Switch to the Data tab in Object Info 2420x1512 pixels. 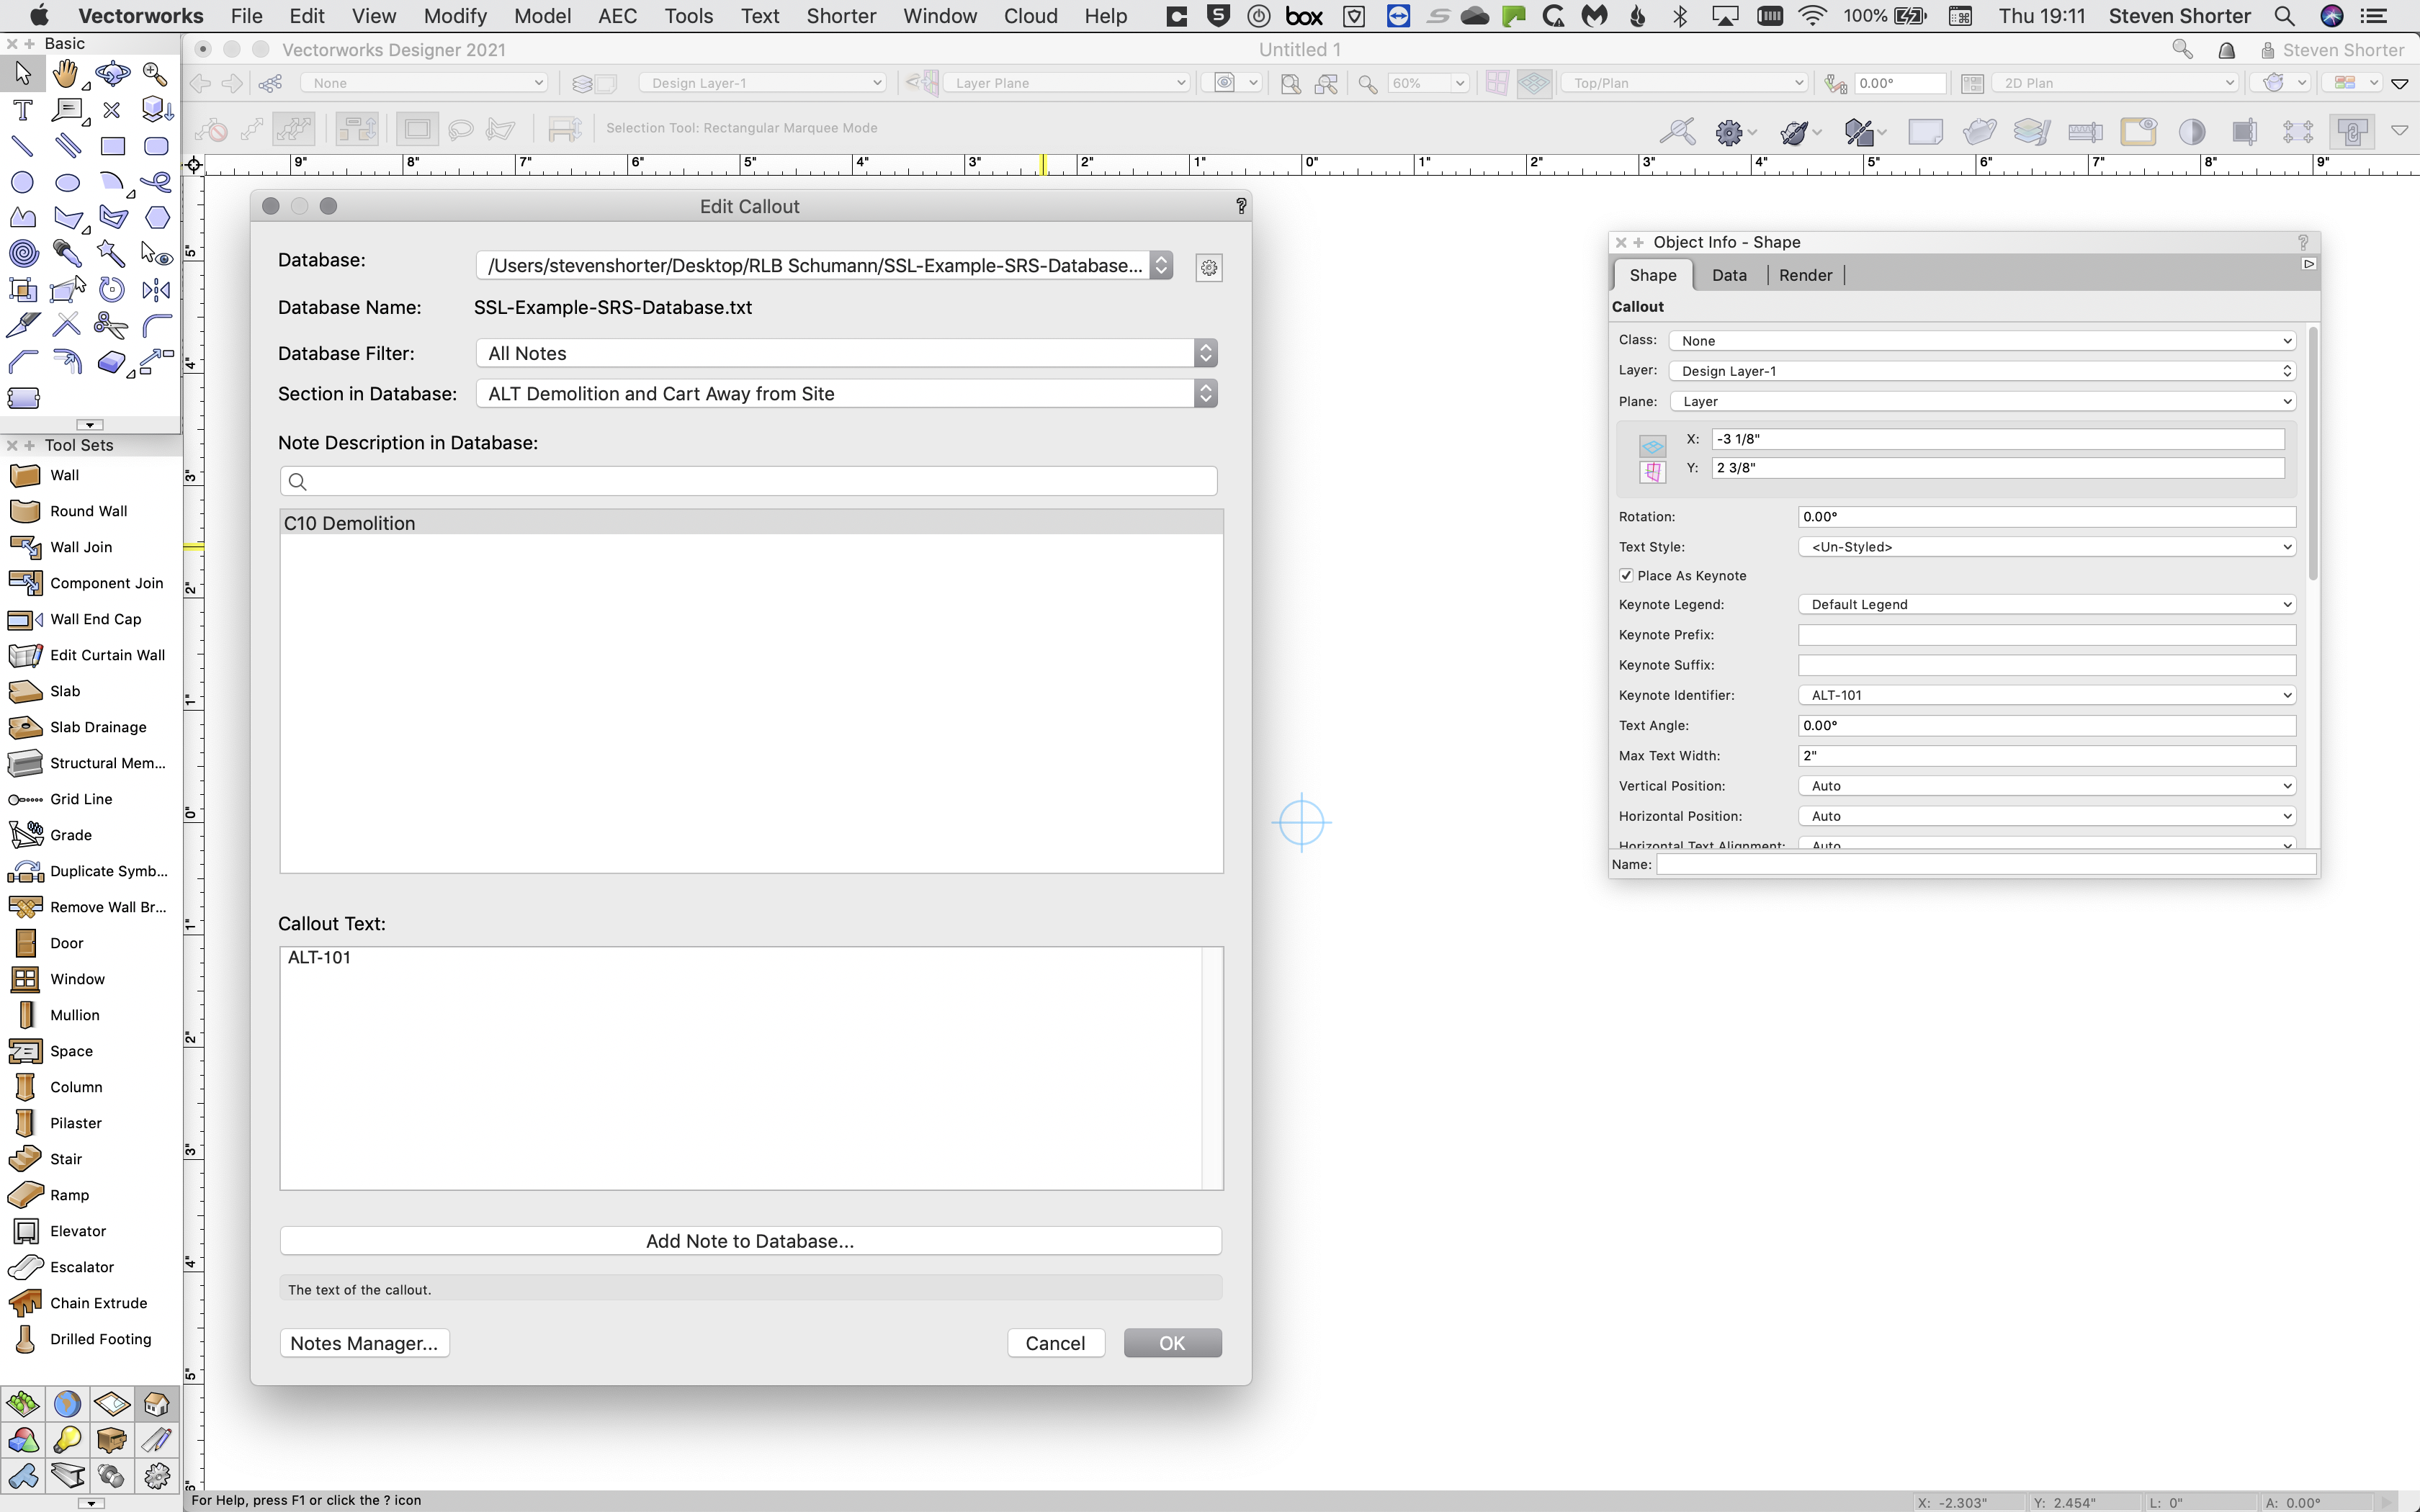1729,275
